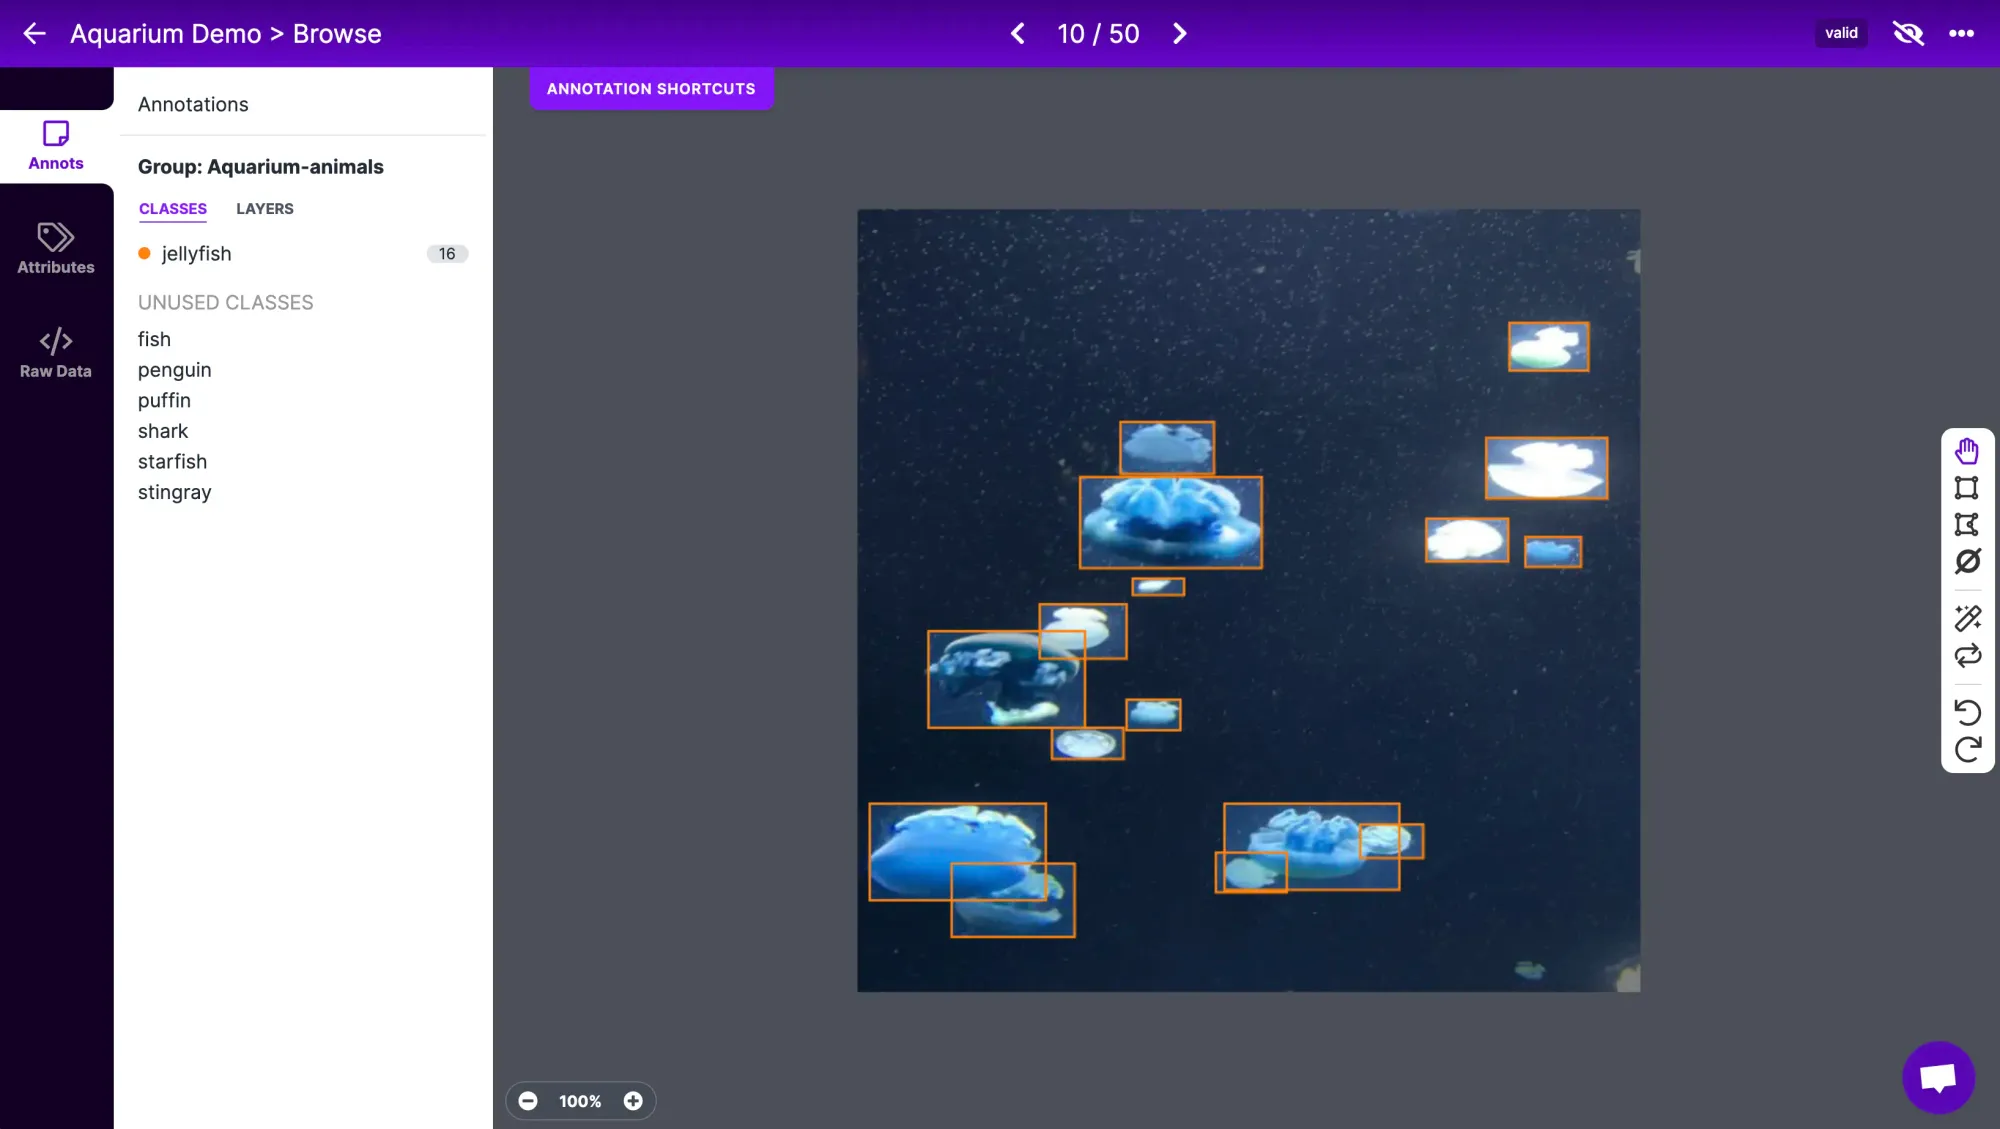Select the polygon annotation tool
The width and height of the screenshot is (2000, 1129).
click(1967, 525)
